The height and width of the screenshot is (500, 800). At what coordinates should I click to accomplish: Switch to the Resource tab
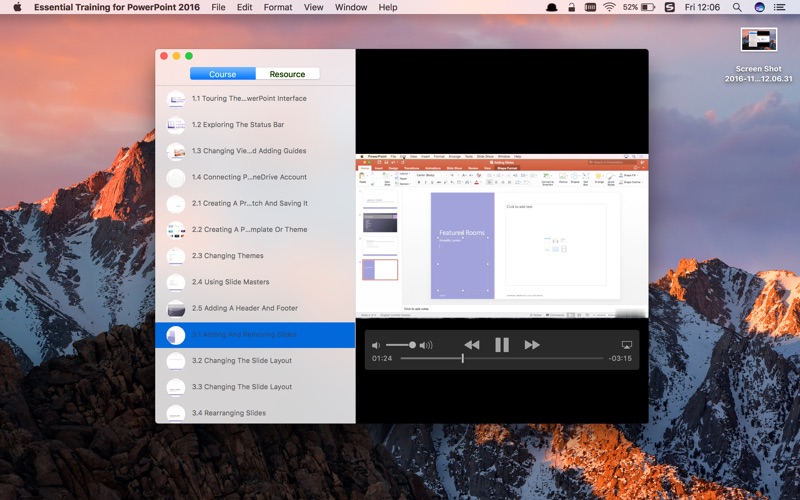pyautogui.click(x=287, y=74)
